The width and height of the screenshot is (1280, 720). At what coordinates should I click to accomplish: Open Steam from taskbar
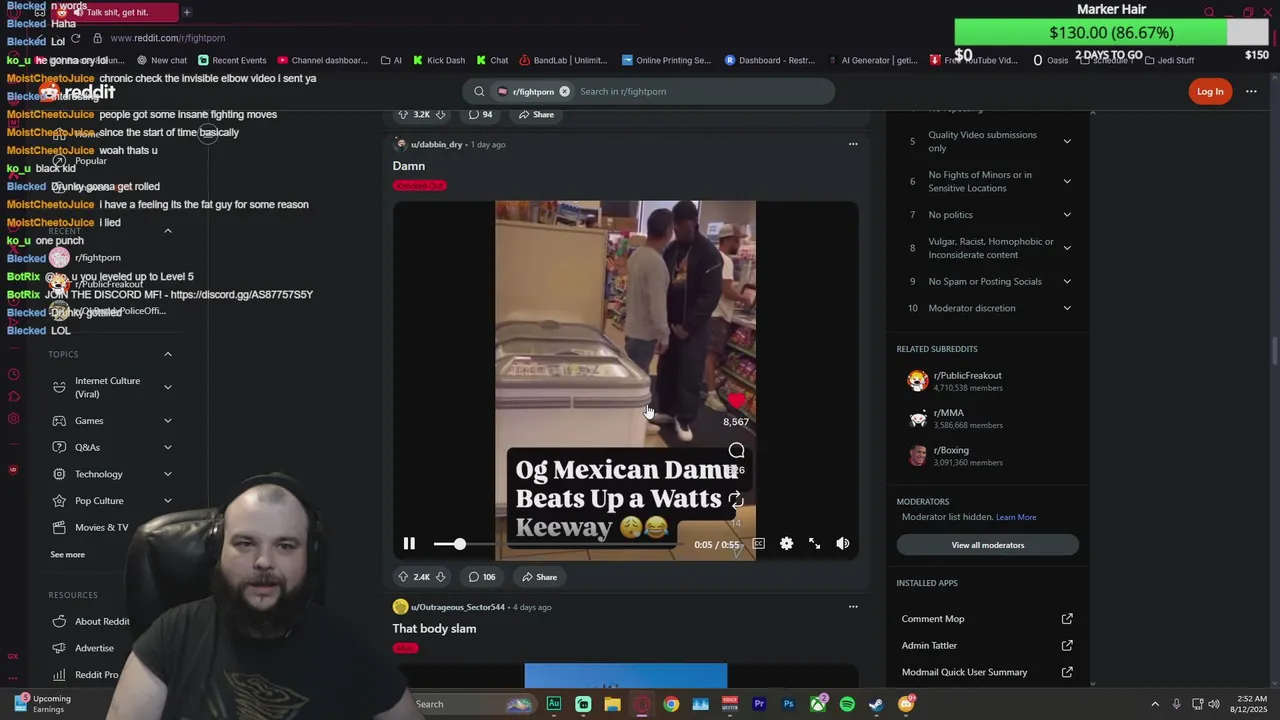pyautogui.click(x=877, y=704)
